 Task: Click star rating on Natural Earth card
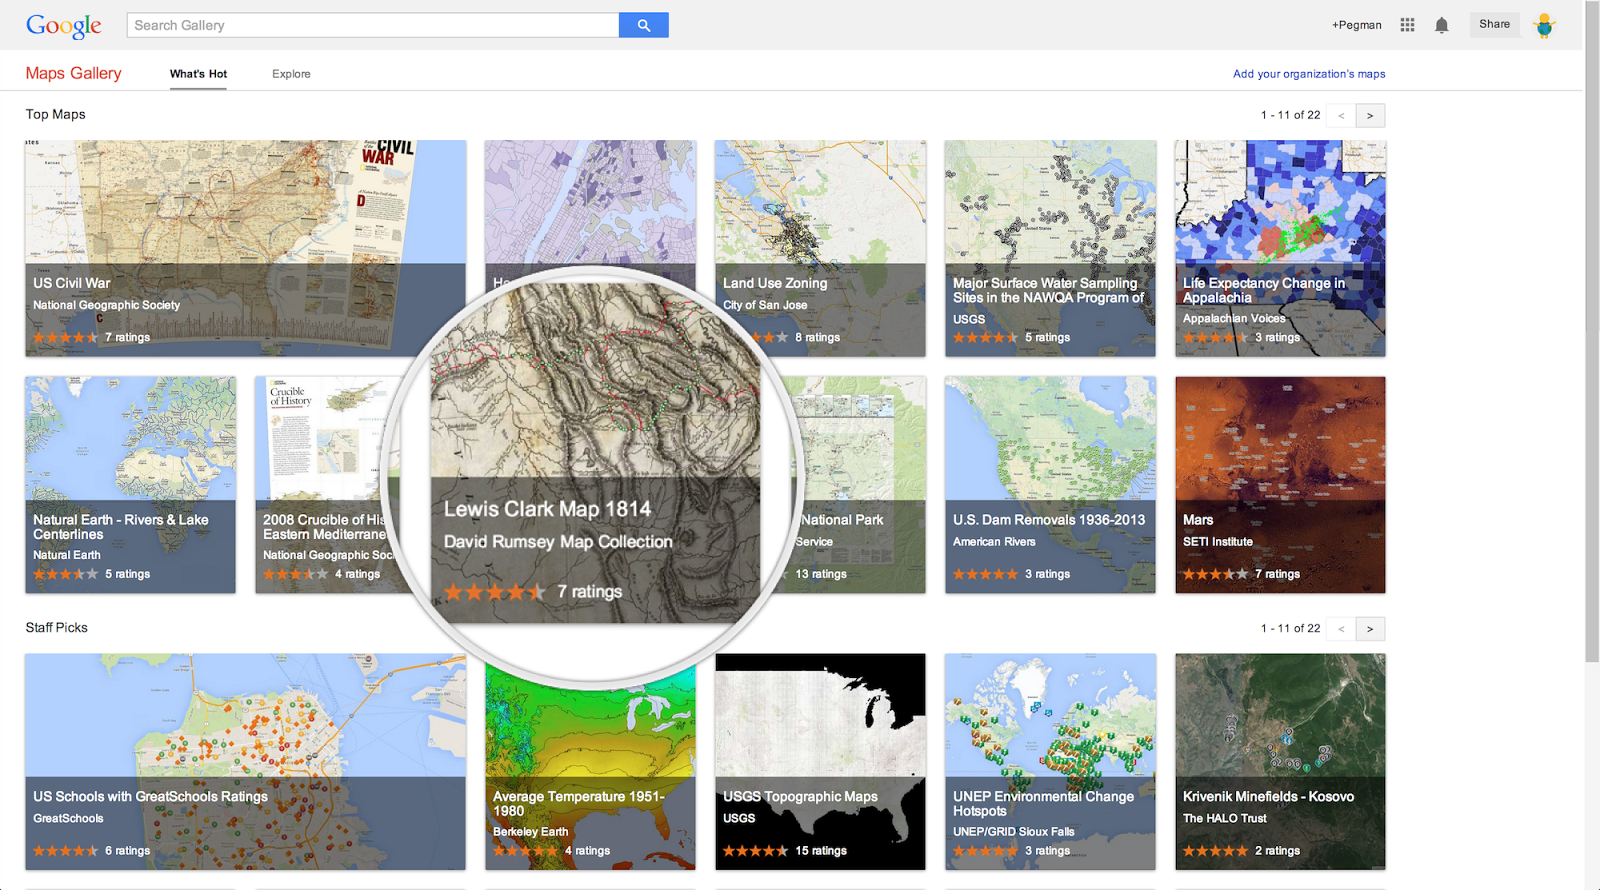point(65,574)
